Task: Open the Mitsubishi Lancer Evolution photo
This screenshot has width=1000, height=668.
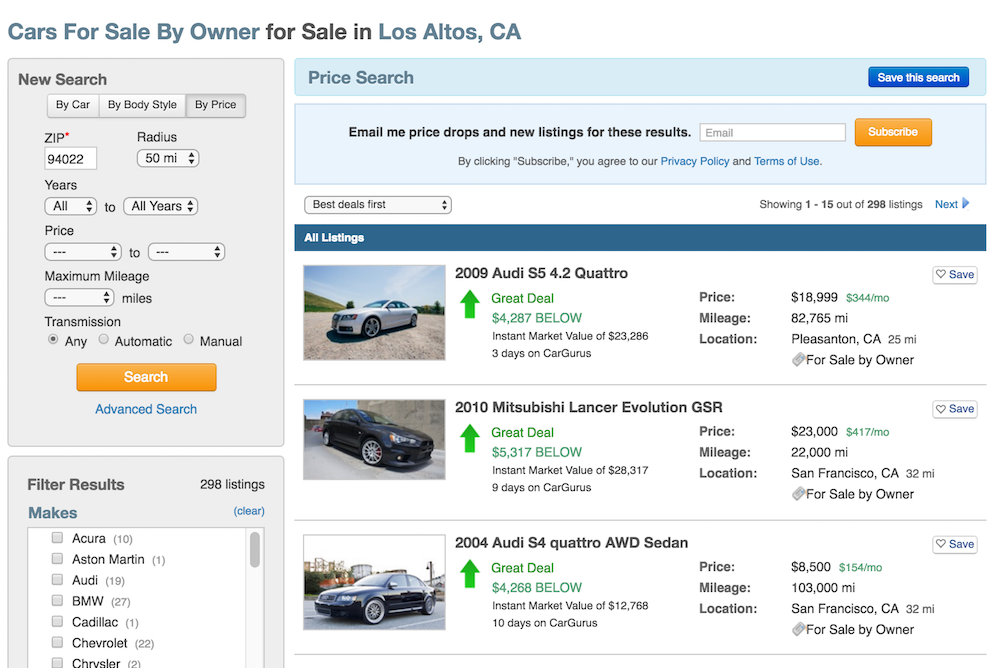Action: point(374,440)
